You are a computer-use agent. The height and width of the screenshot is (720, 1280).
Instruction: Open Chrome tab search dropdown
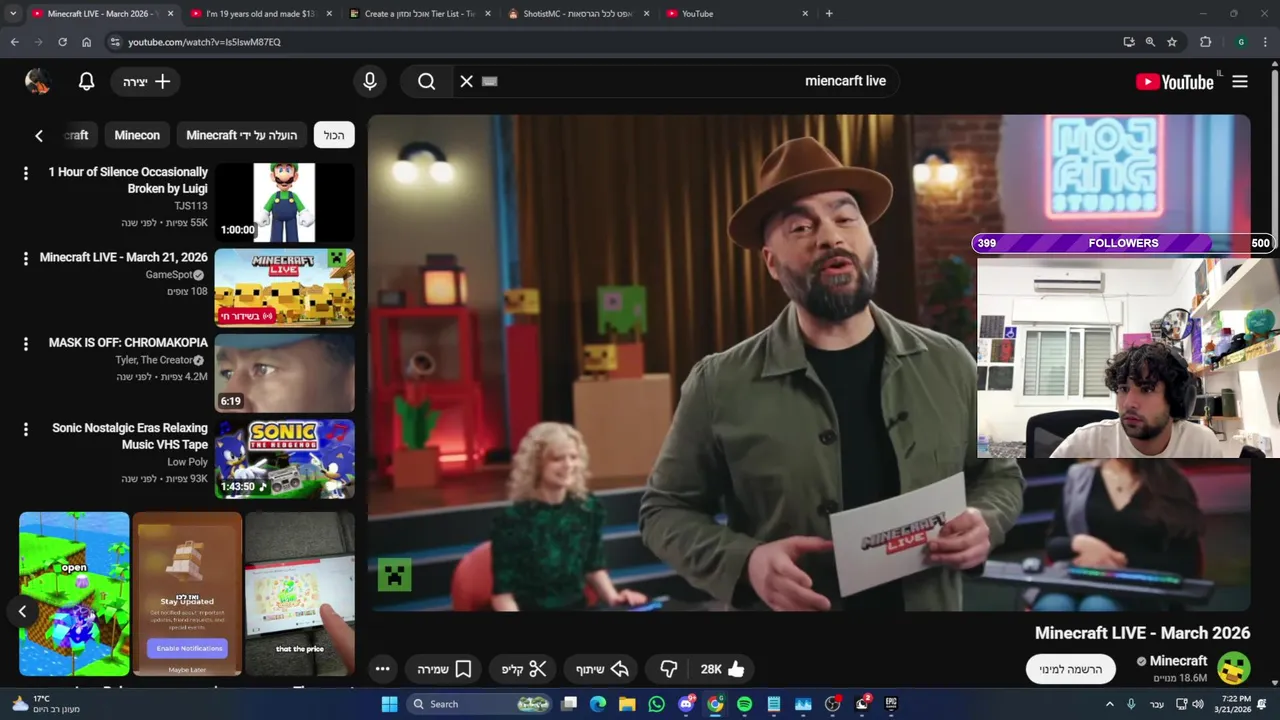12,14
